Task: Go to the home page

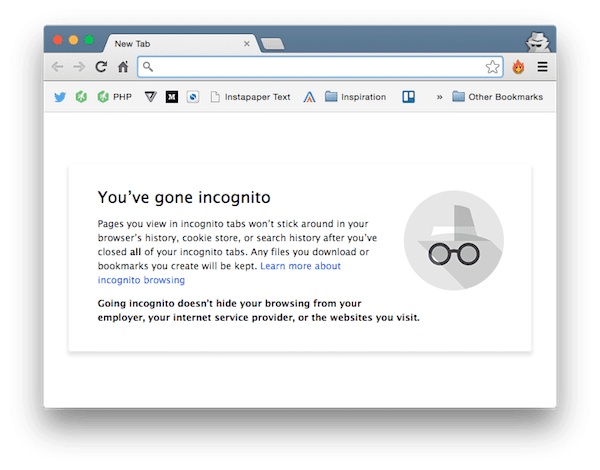Action: tap(123, 67)
